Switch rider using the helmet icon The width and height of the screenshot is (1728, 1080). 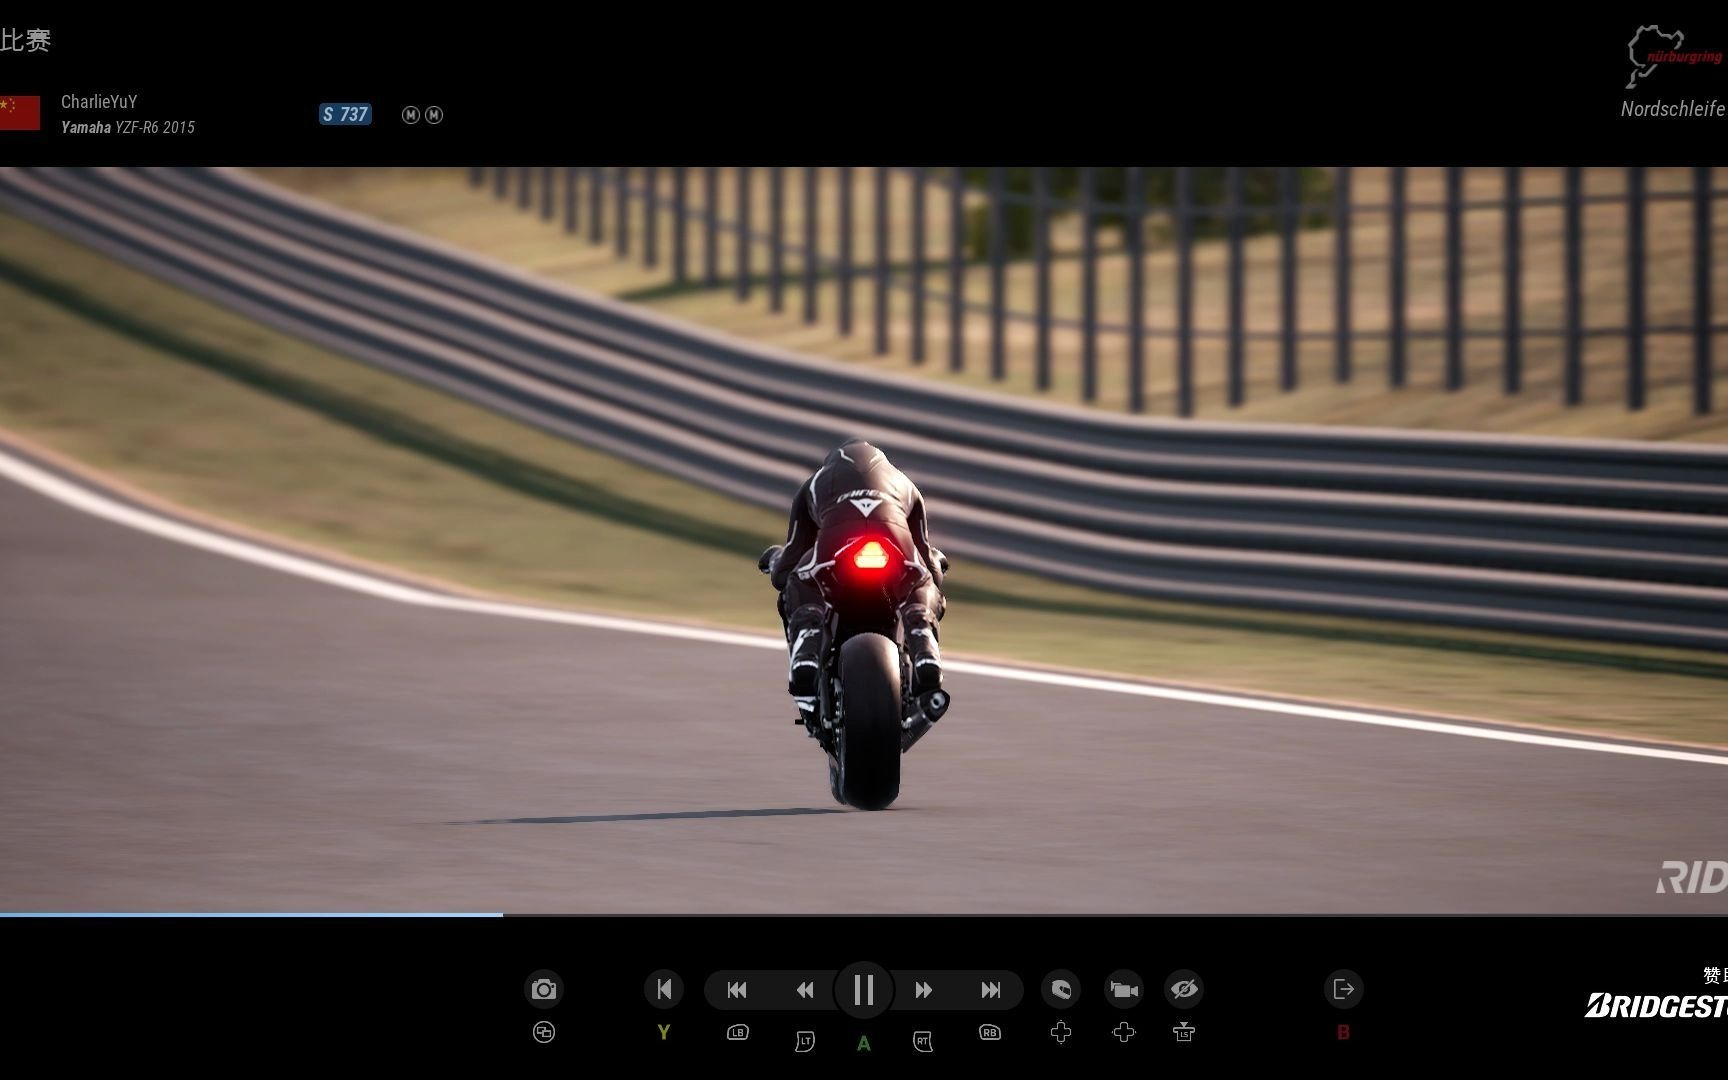click(x=1061, y=990)
